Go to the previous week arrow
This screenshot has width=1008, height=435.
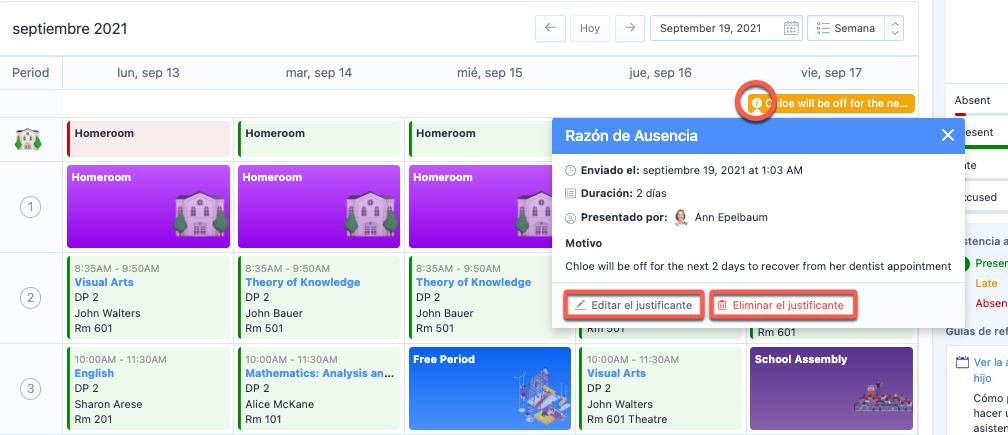(x=549, y=29)
